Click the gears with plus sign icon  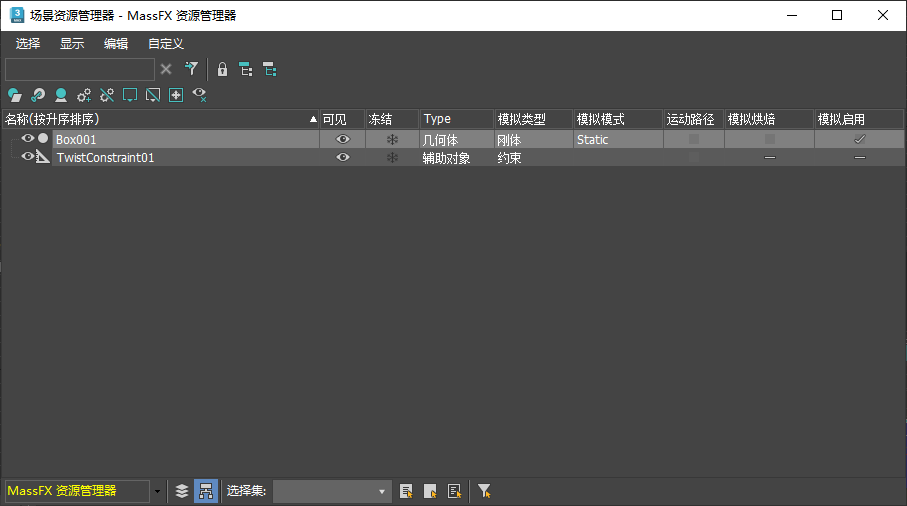coord(84,95)
